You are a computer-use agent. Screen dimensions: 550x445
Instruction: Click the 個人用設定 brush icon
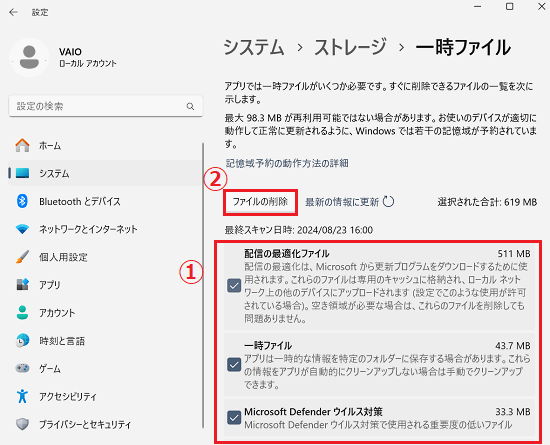point(22,257)
